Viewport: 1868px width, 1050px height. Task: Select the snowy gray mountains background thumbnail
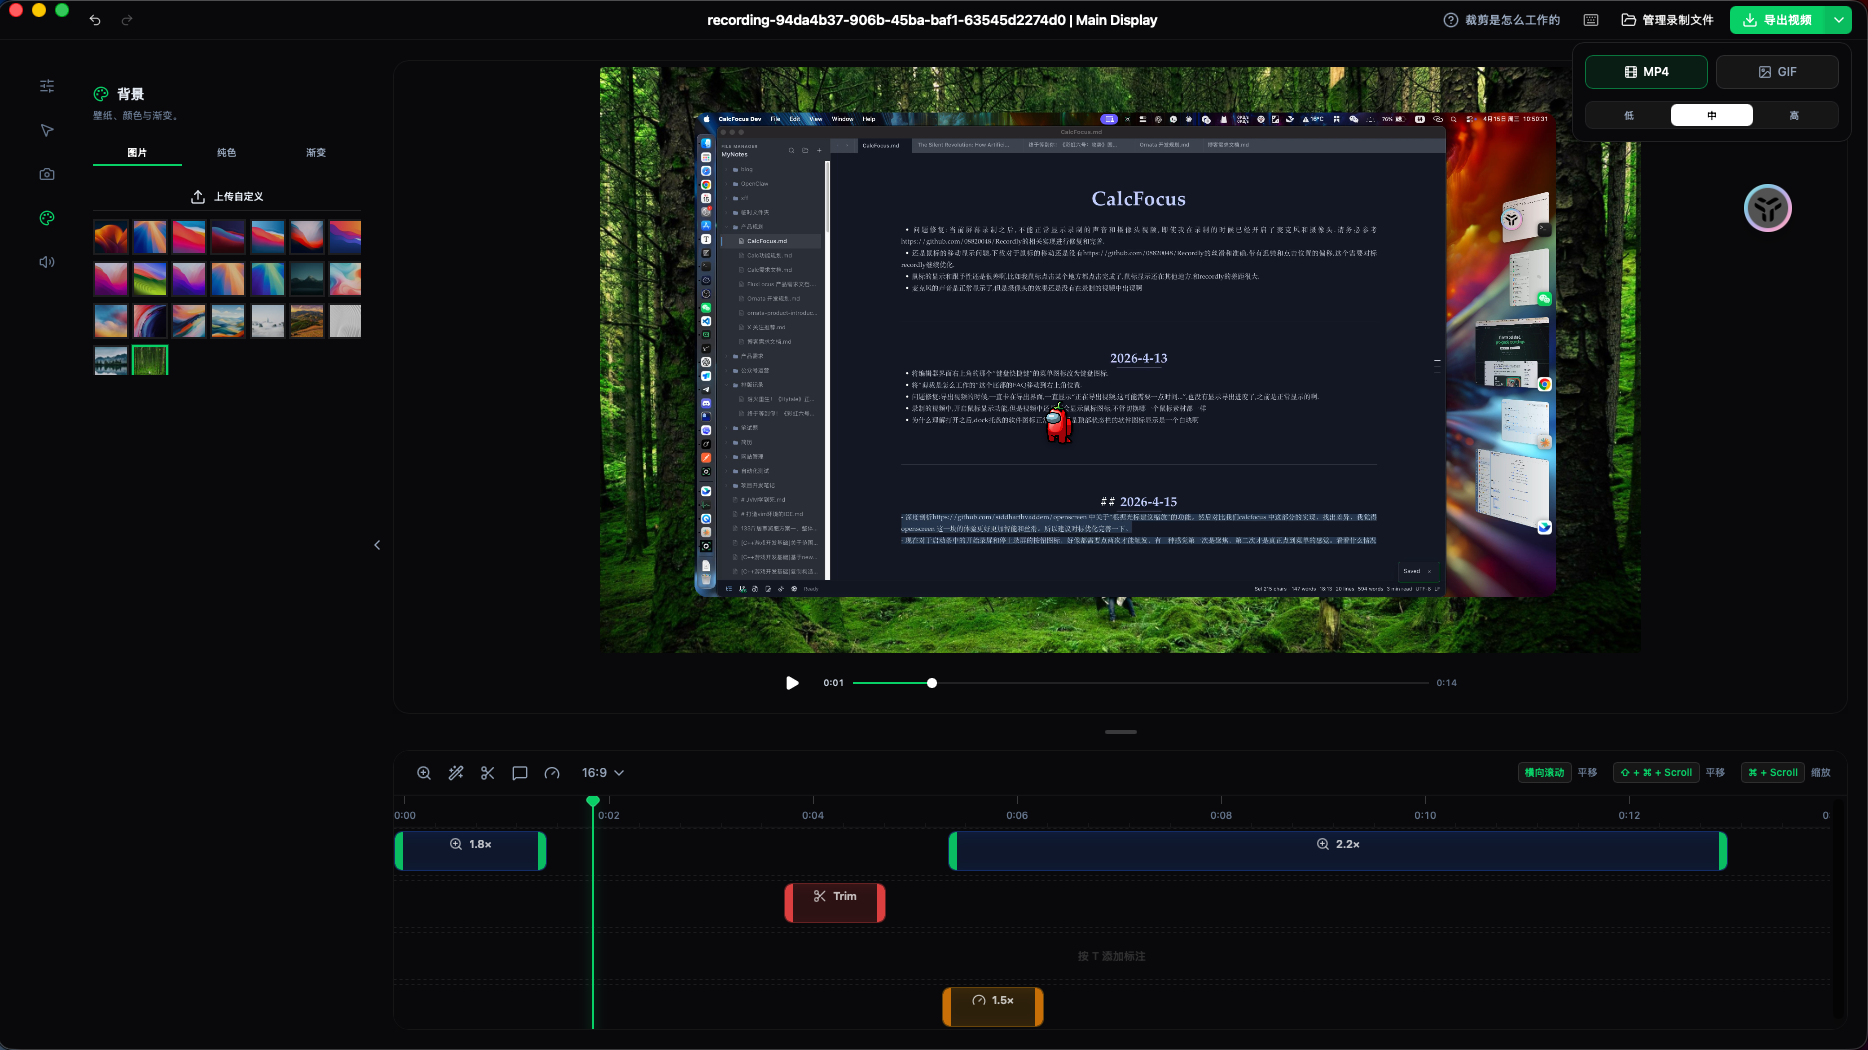267,321
